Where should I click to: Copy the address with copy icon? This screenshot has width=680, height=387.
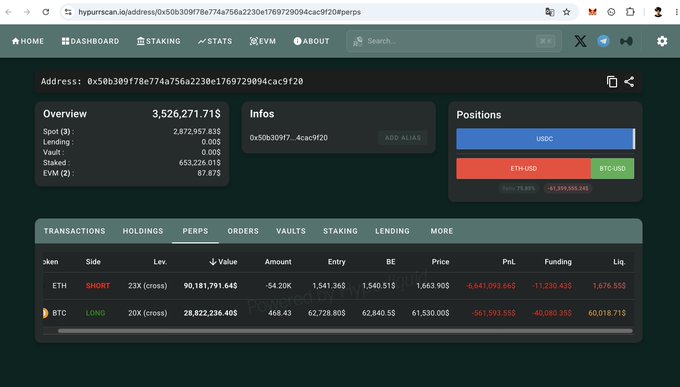(x=612, y=82)
